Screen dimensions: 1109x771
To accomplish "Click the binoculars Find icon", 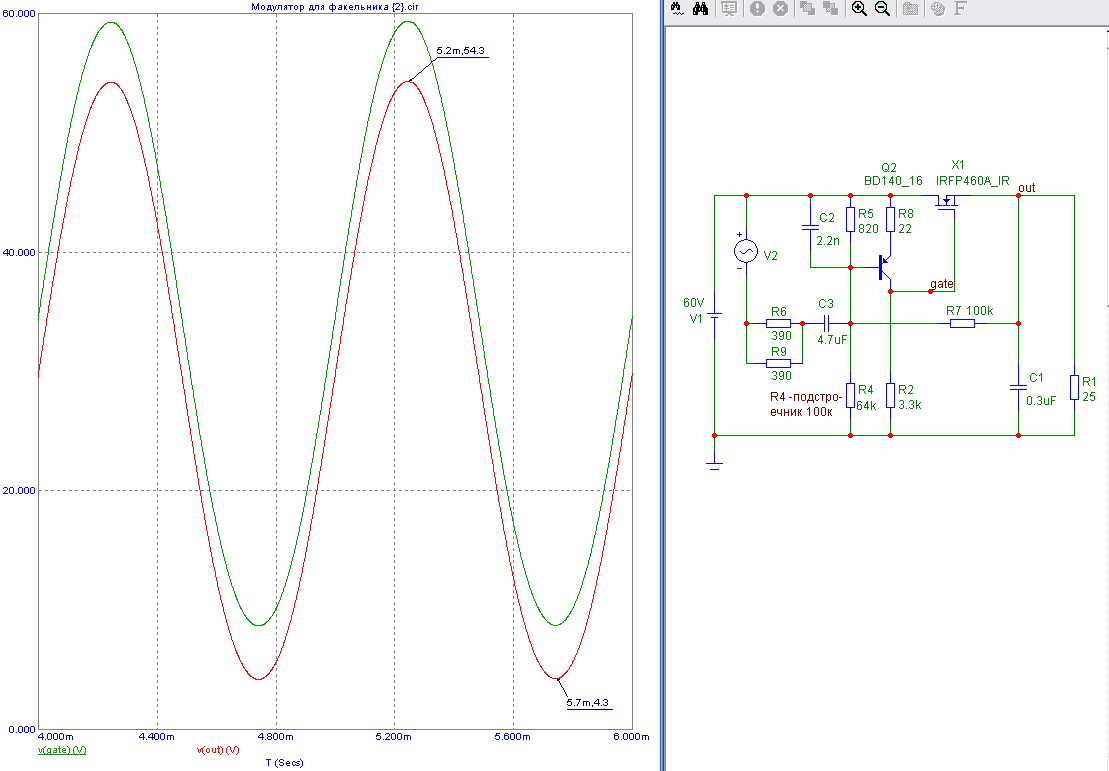I will click(701, 8).
